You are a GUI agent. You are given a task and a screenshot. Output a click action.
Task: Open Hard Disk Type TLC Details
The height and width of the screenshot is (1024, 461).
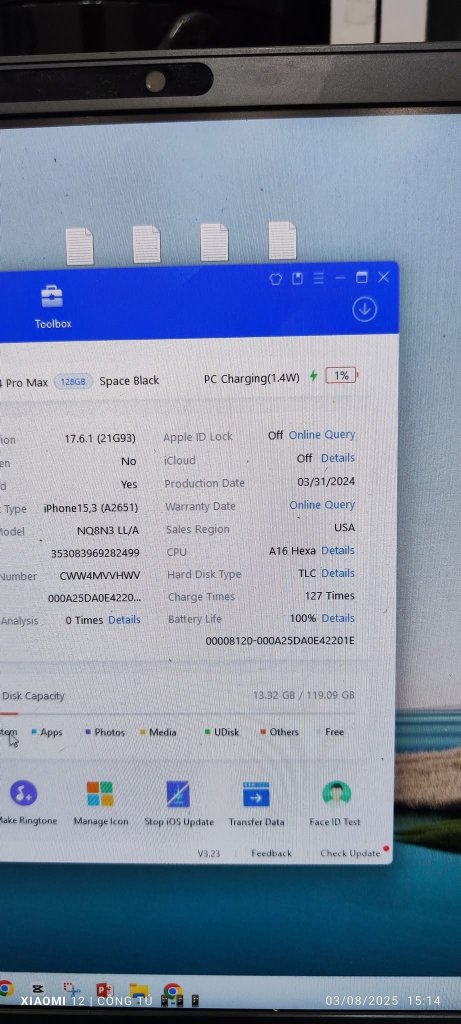click(338, 573)
